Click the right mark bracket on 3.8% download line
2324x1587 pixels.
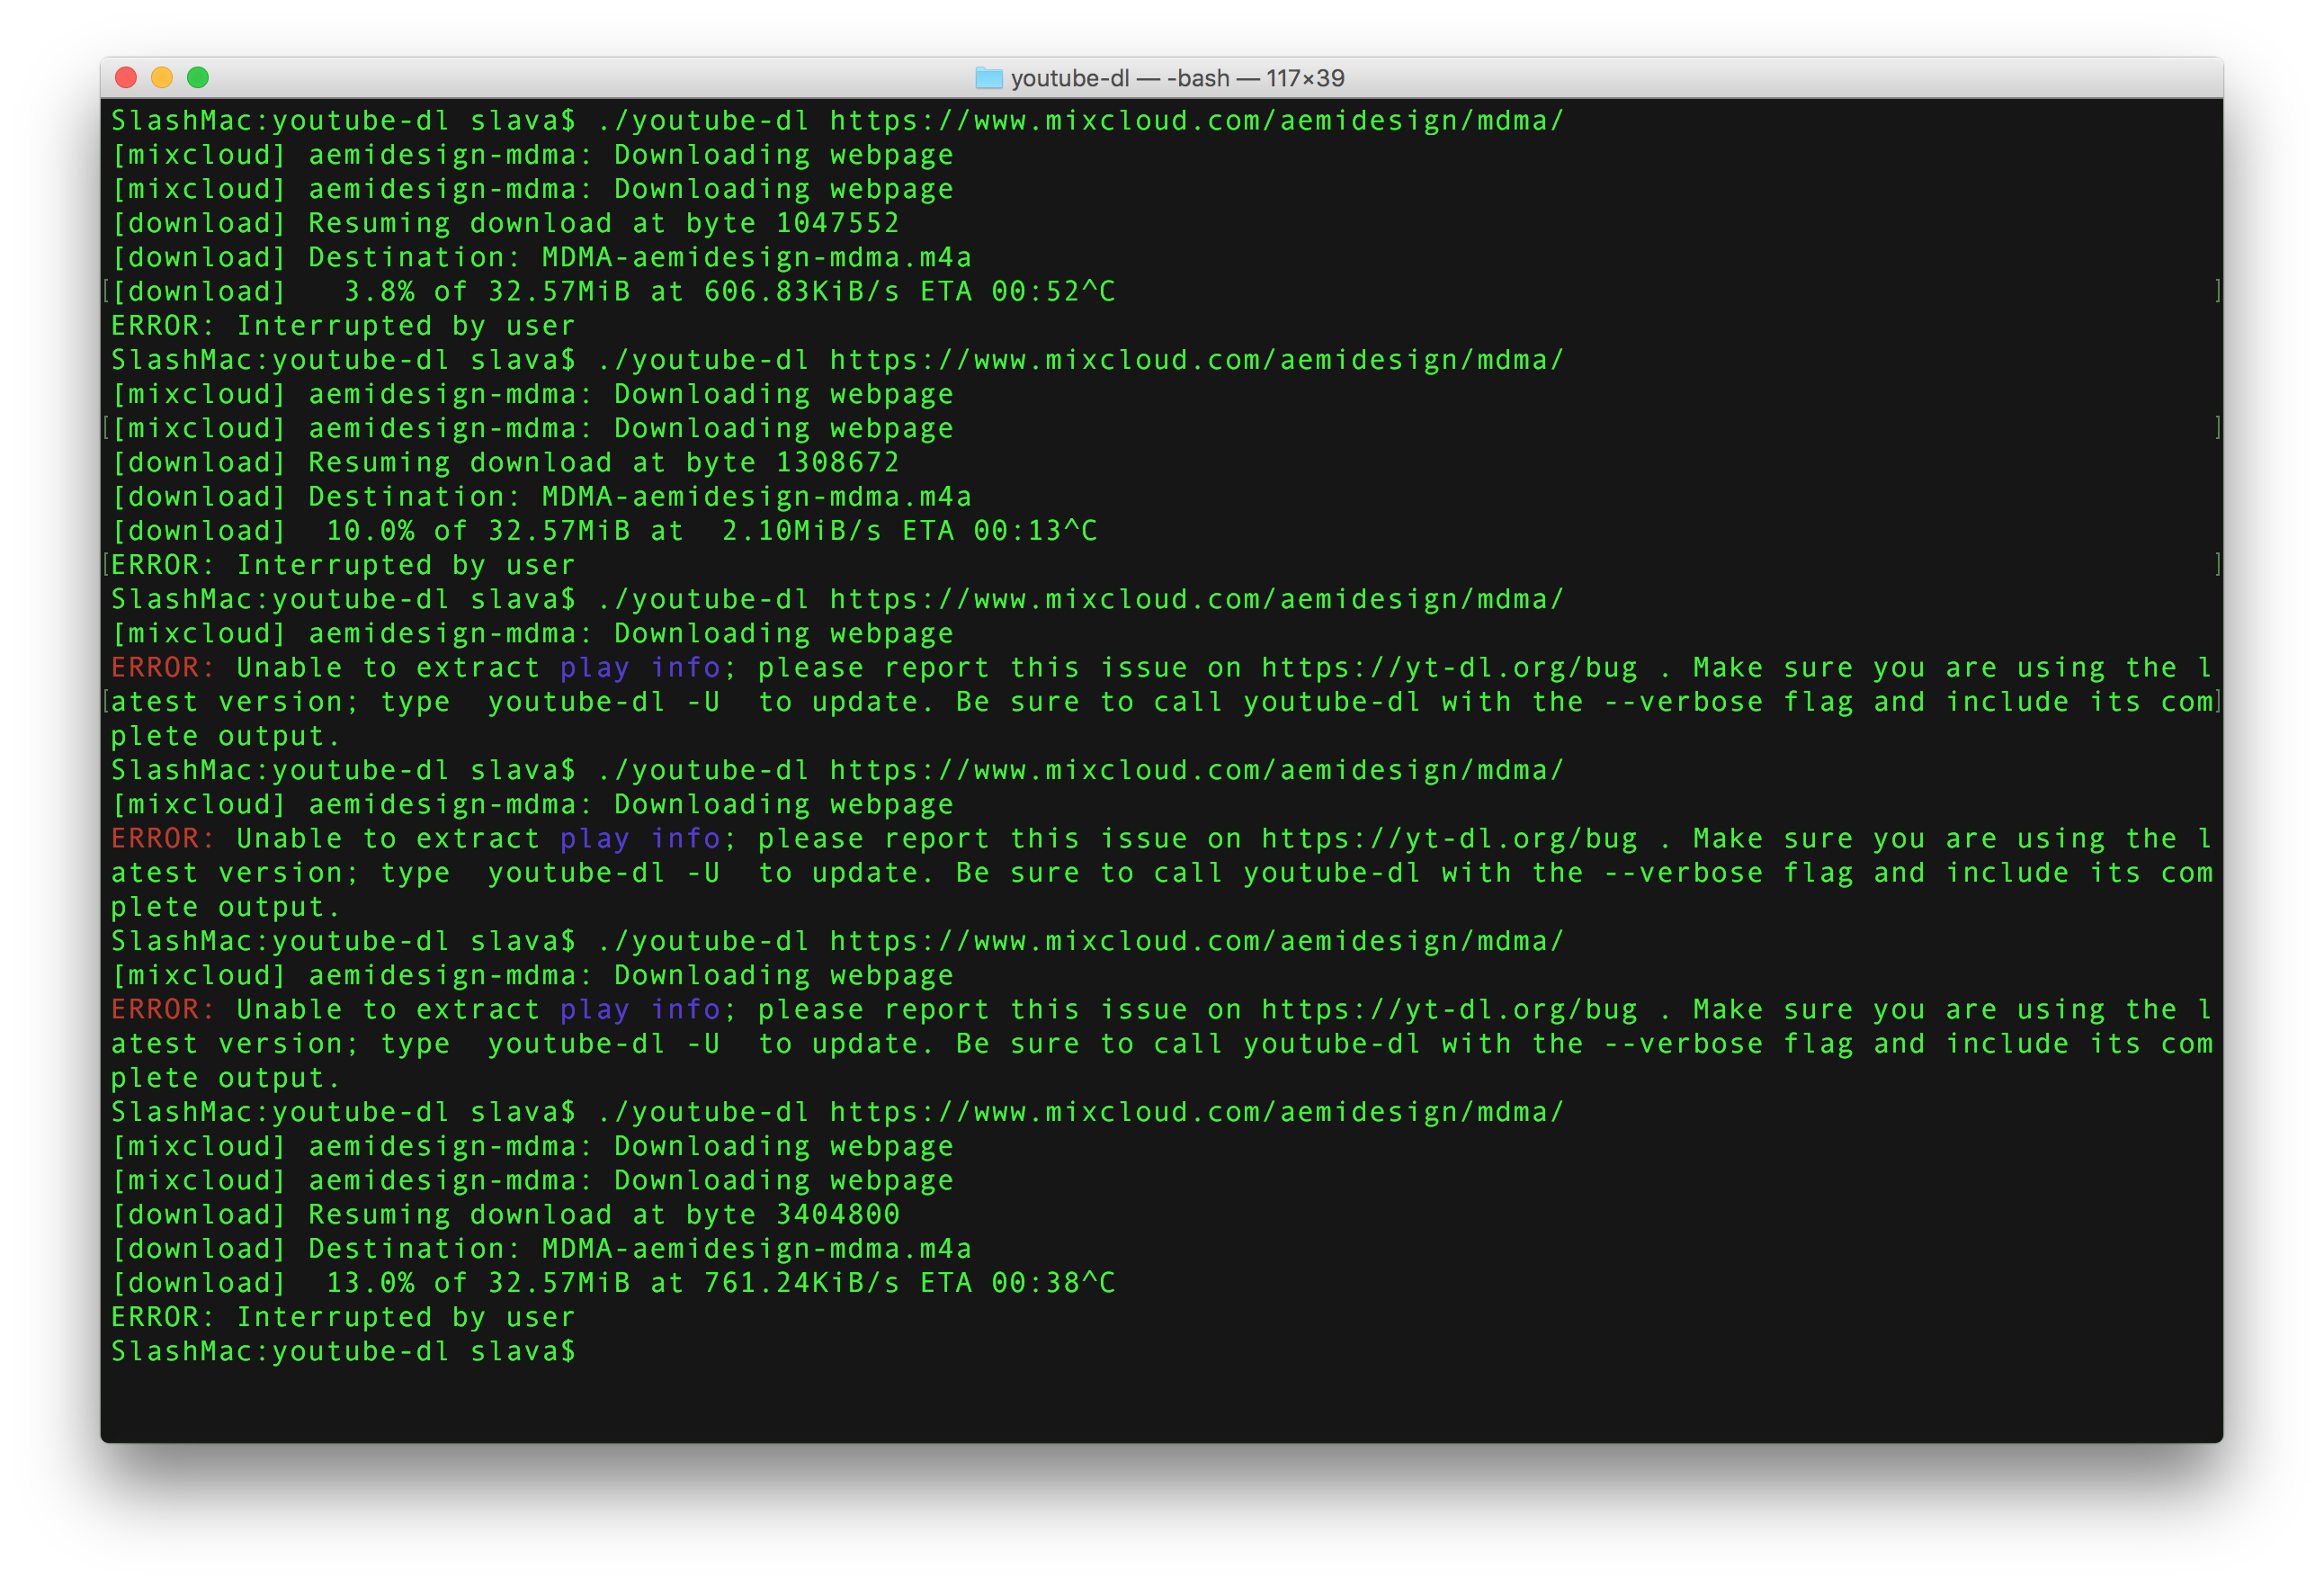coord(2217,291)
